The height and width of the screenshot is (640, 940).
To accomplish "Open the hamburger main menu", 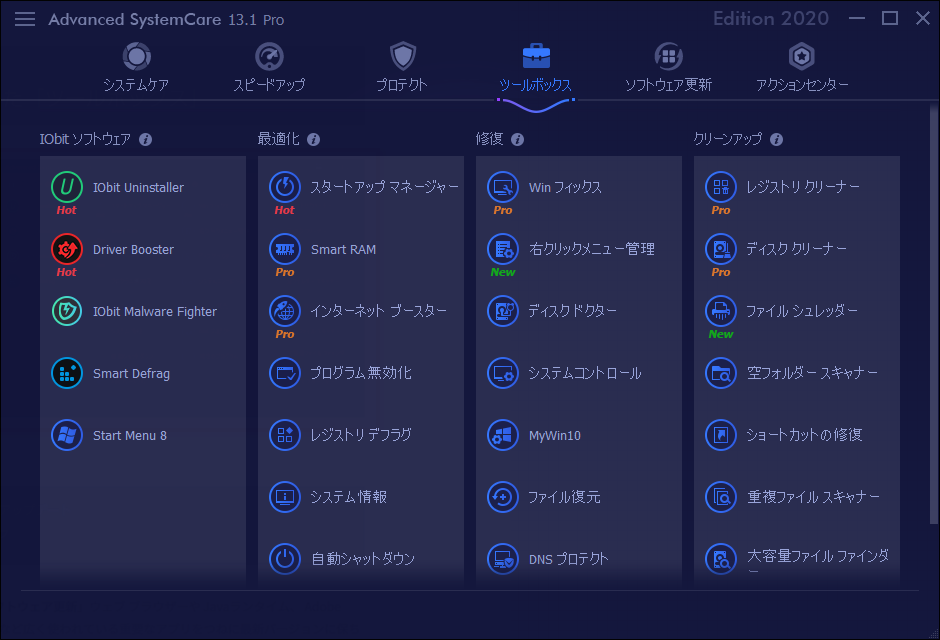I will [x=25, y=19].
